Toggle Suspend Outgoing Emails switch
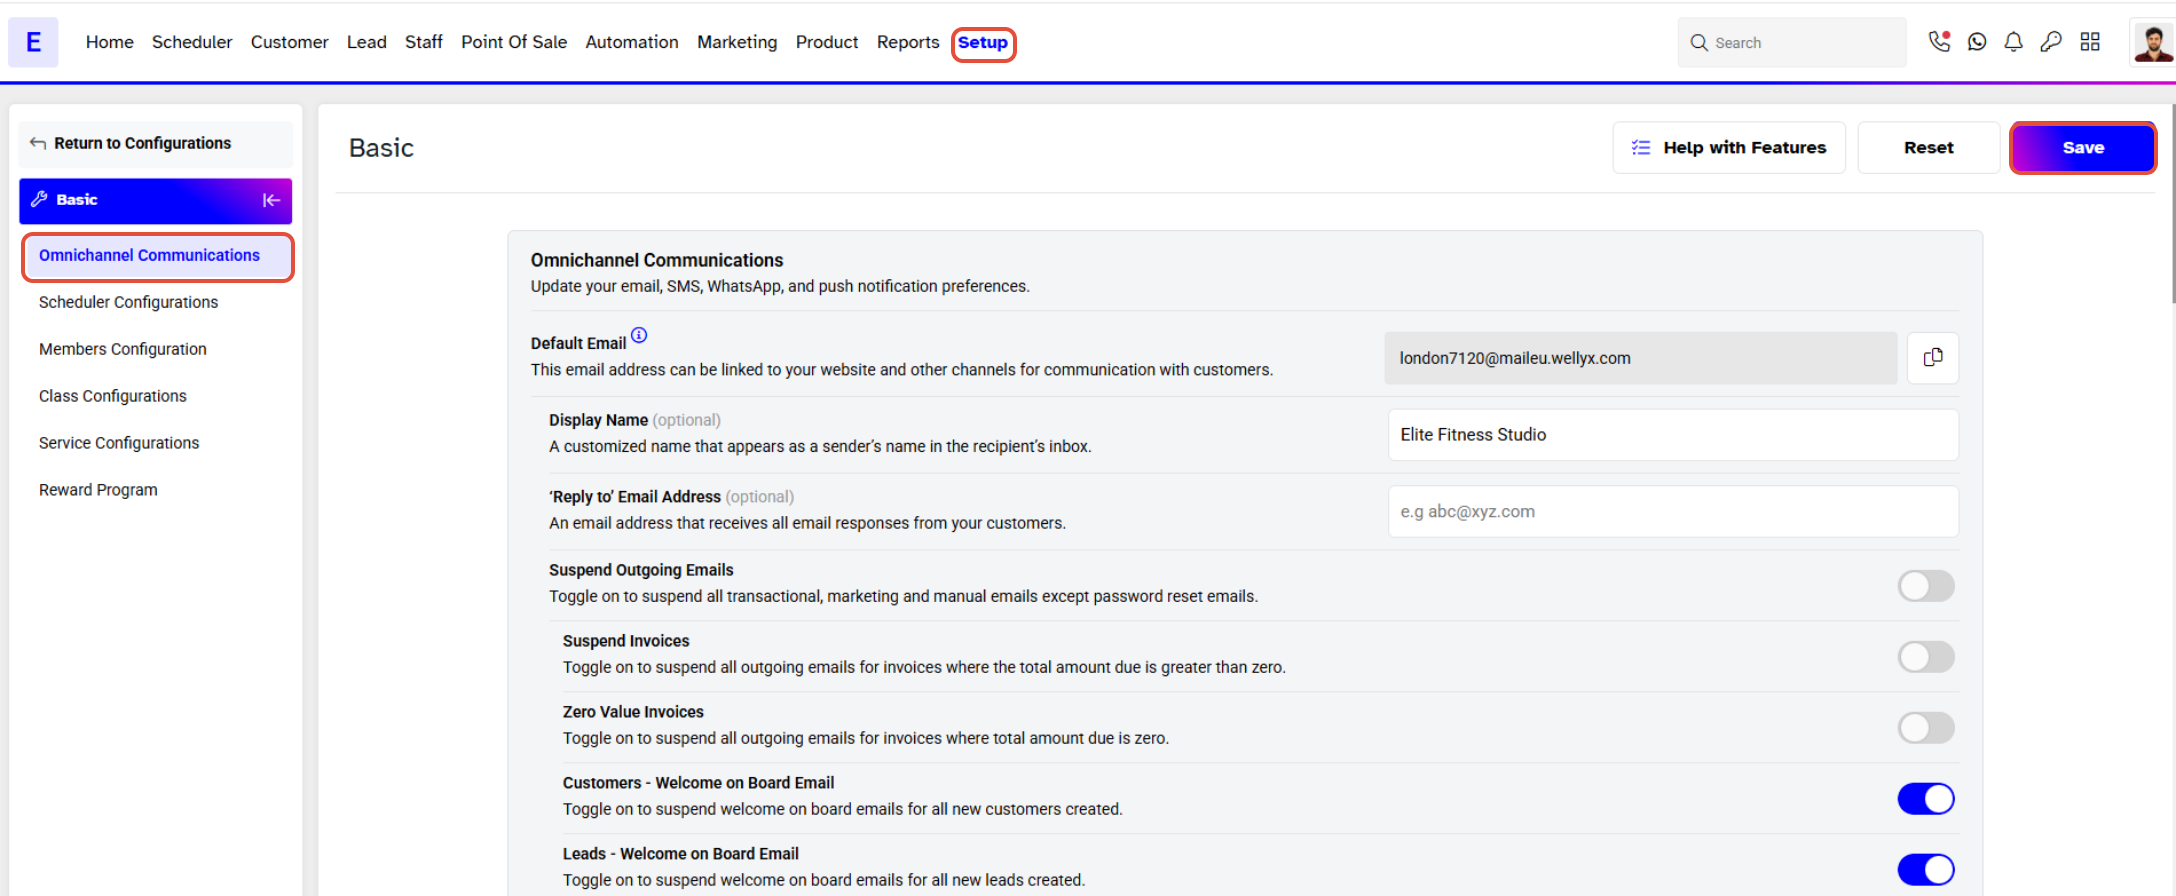Screen dimensions: 2176x896 point(1926,586)
